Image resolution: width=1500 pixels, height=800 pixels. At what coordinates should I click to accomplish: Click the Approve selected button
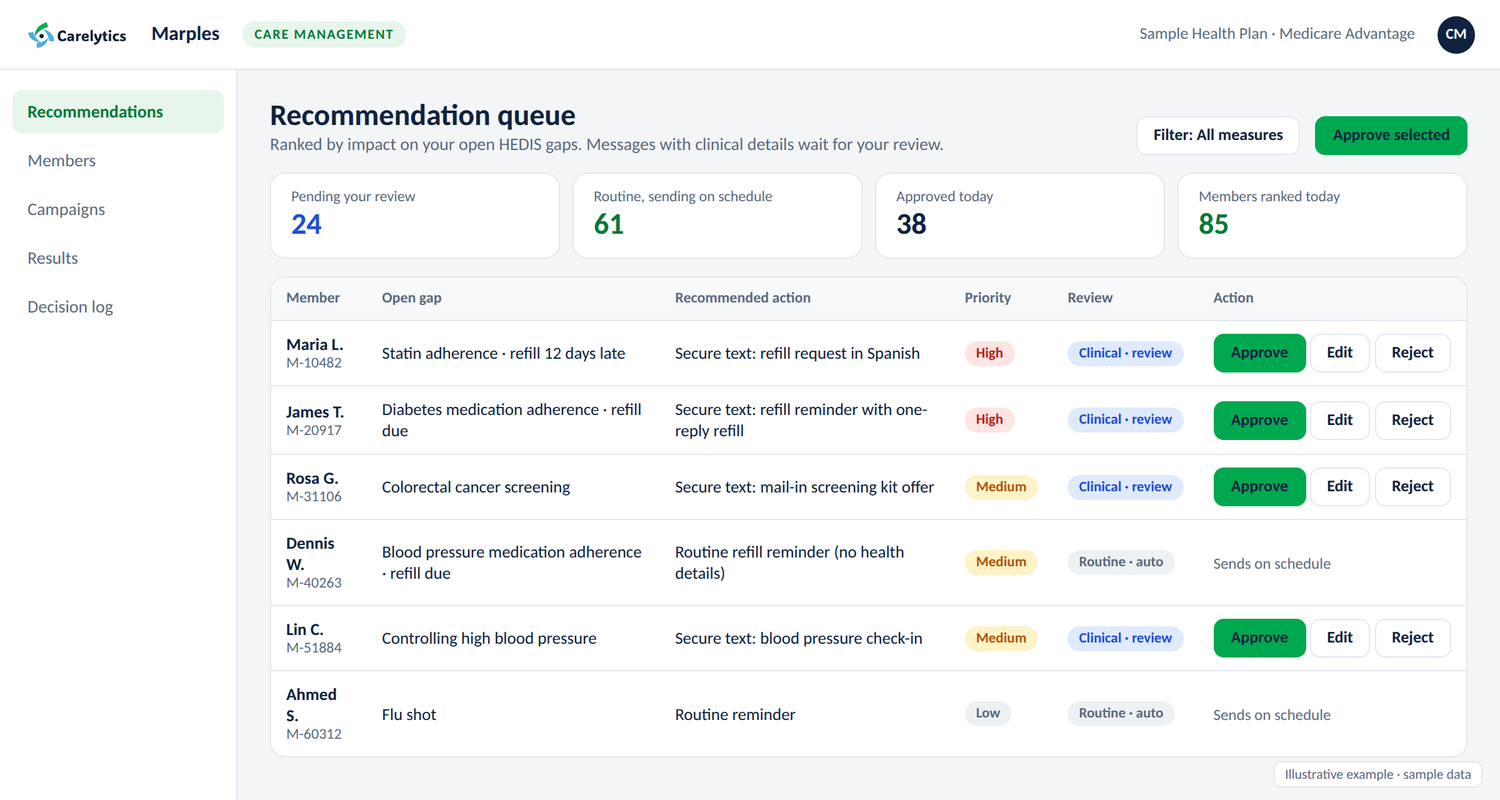click(1390, 135)
